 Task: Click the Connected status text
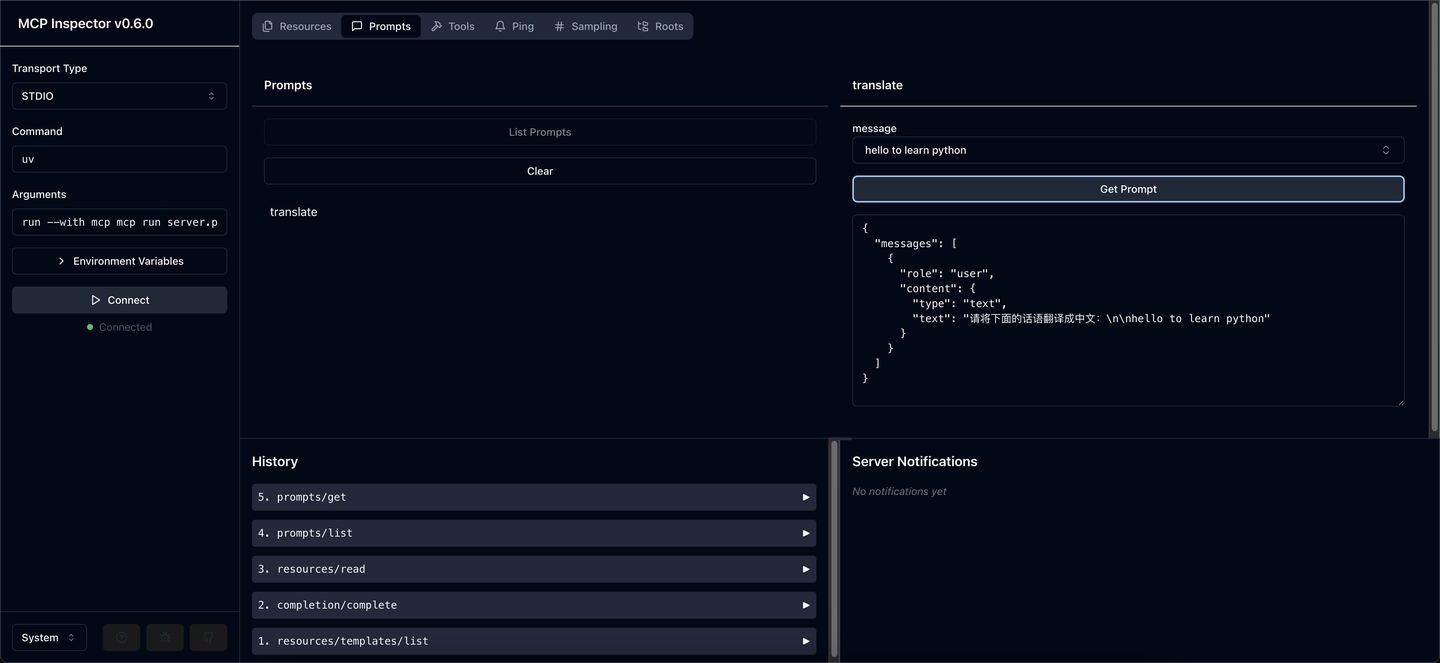point(125,327)
